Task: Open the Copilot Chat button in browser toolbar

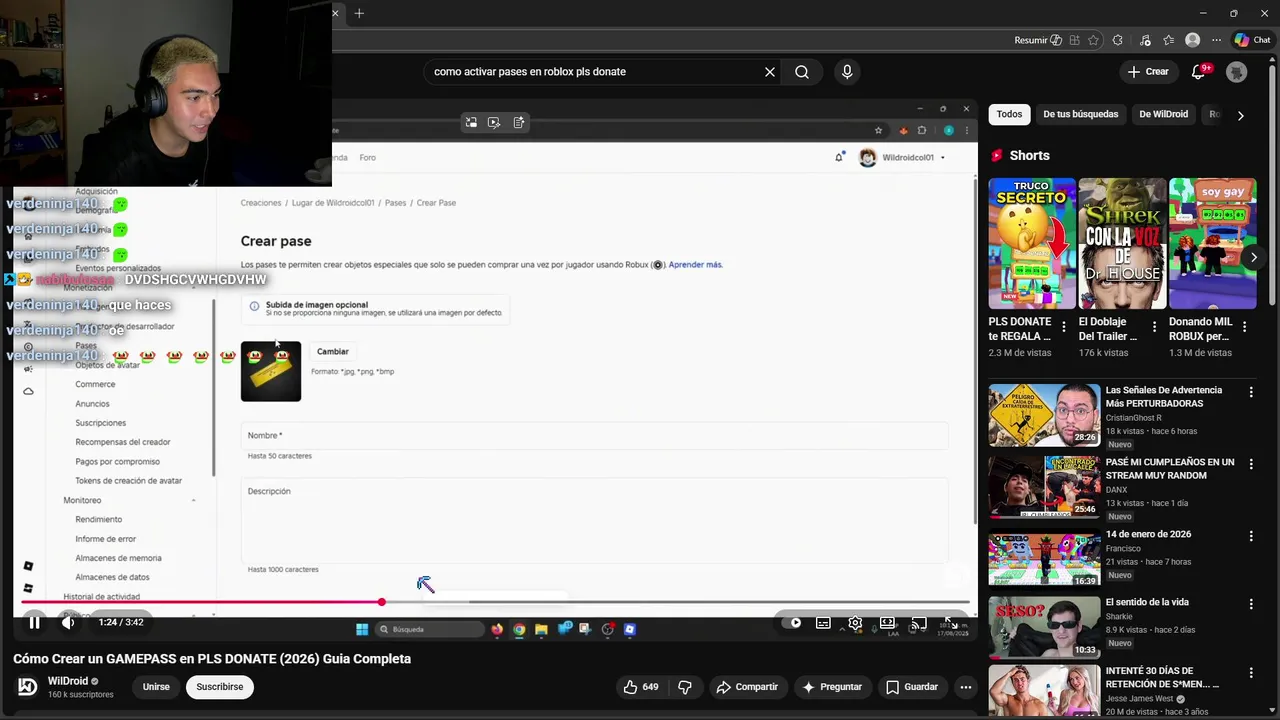Action: click(1252, 40)
